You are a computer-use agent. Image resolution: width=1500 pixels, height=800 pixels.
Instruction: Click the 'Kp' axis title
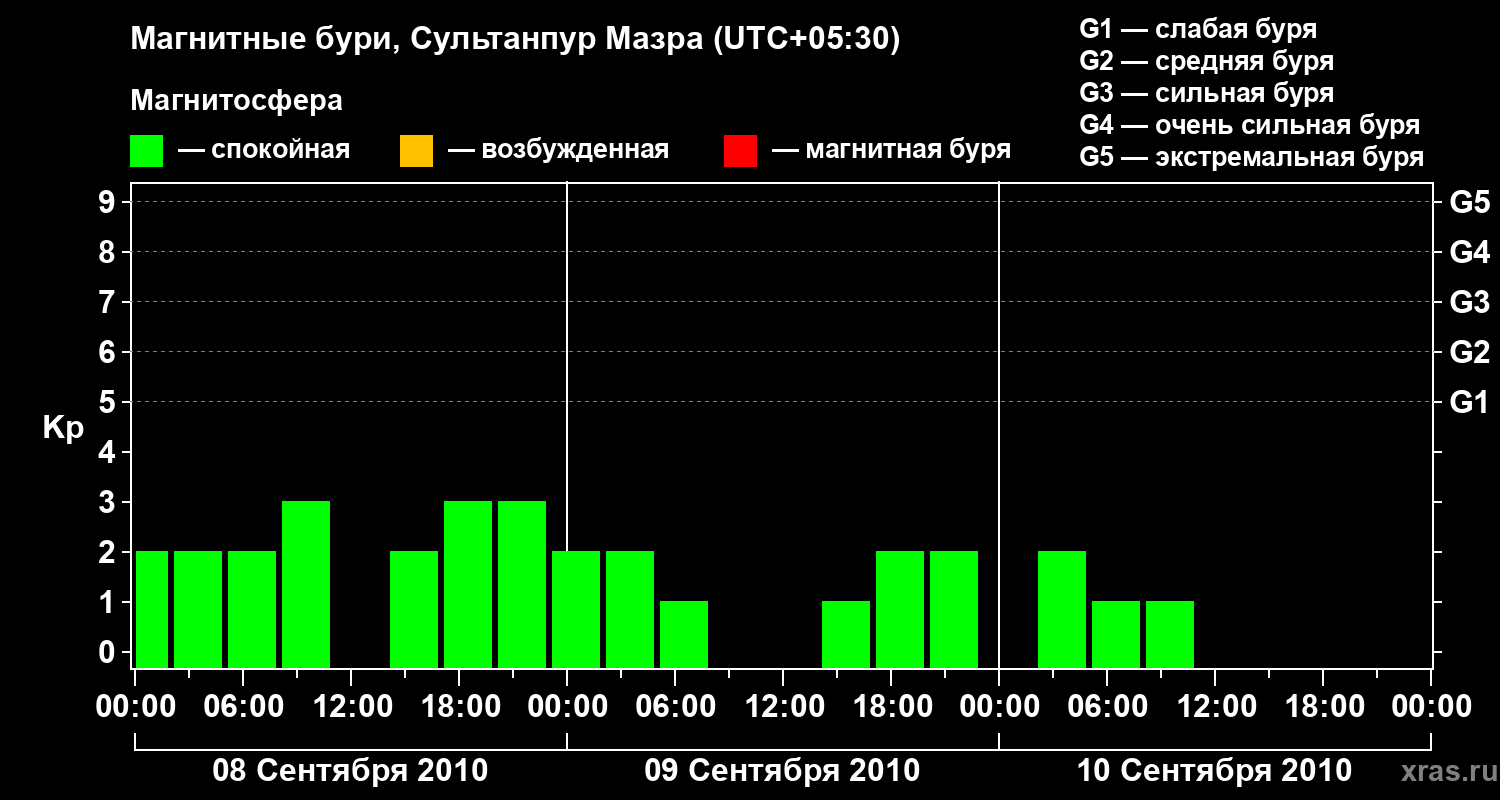click(63, 428)
